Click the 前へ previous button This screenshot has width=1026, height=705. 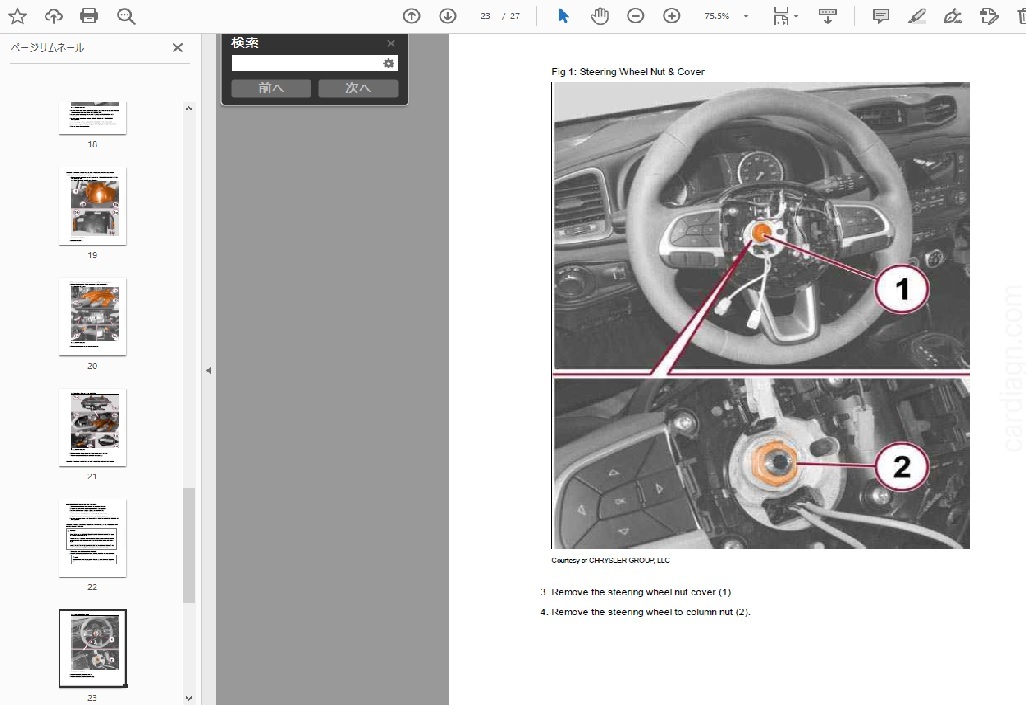271,88
